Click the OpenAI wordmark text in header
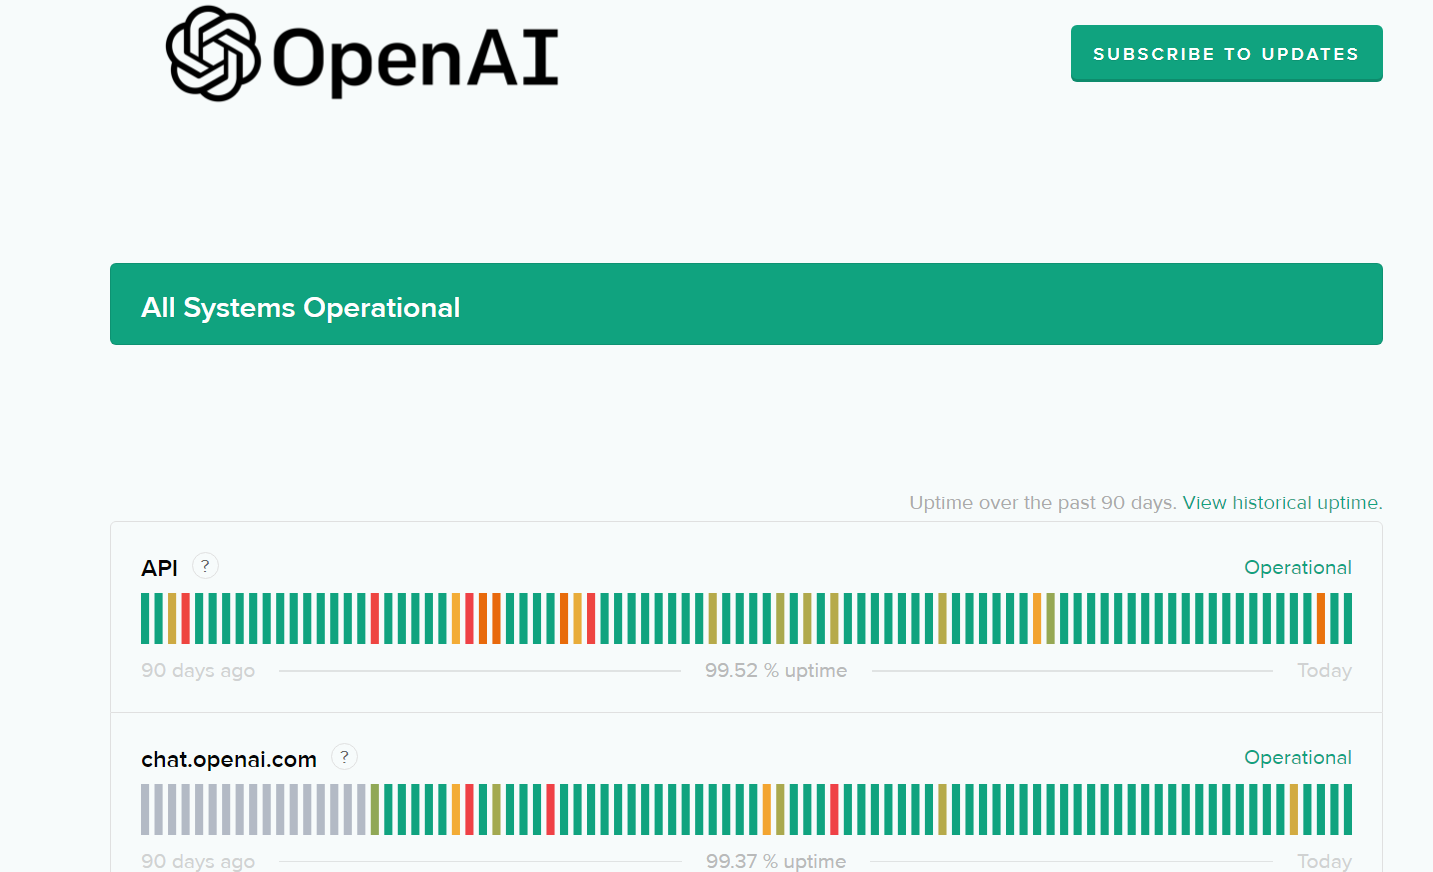The width and height of the screenshot is (1433, 872). click(415, 58)
